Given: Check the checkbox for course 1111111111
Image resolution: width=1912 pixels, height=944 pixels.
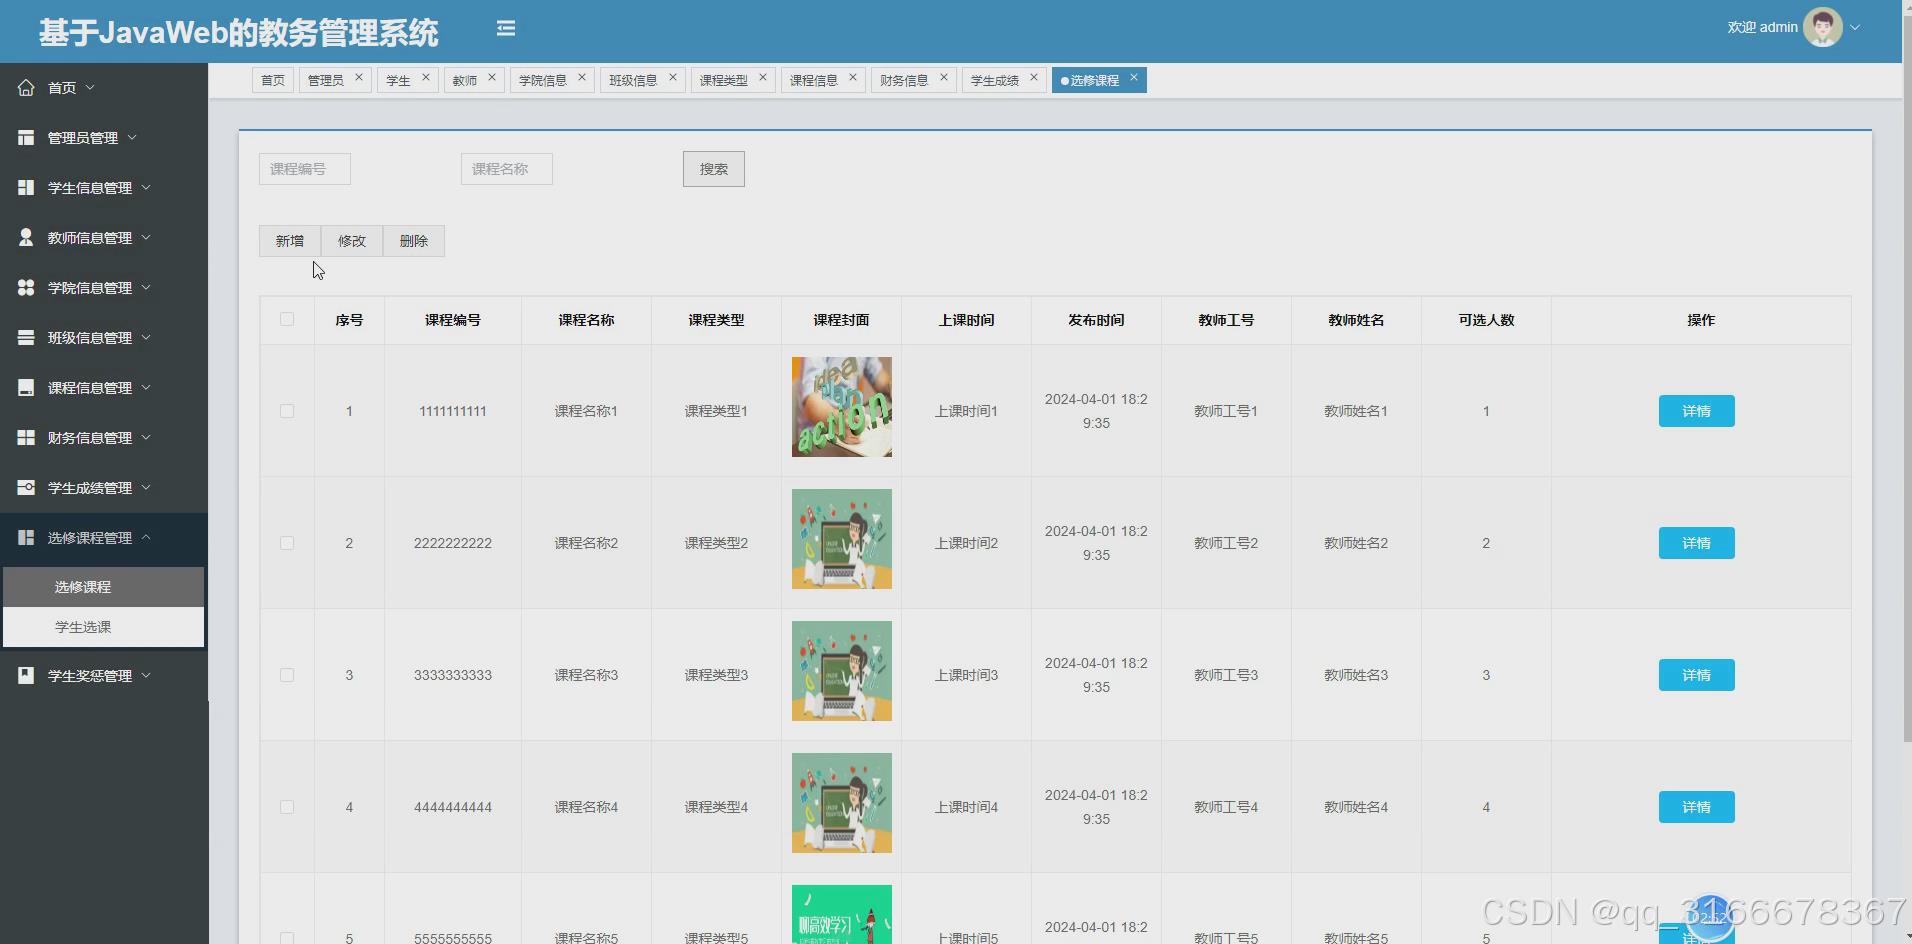Looking at the screenshot, I should (287, 410).
